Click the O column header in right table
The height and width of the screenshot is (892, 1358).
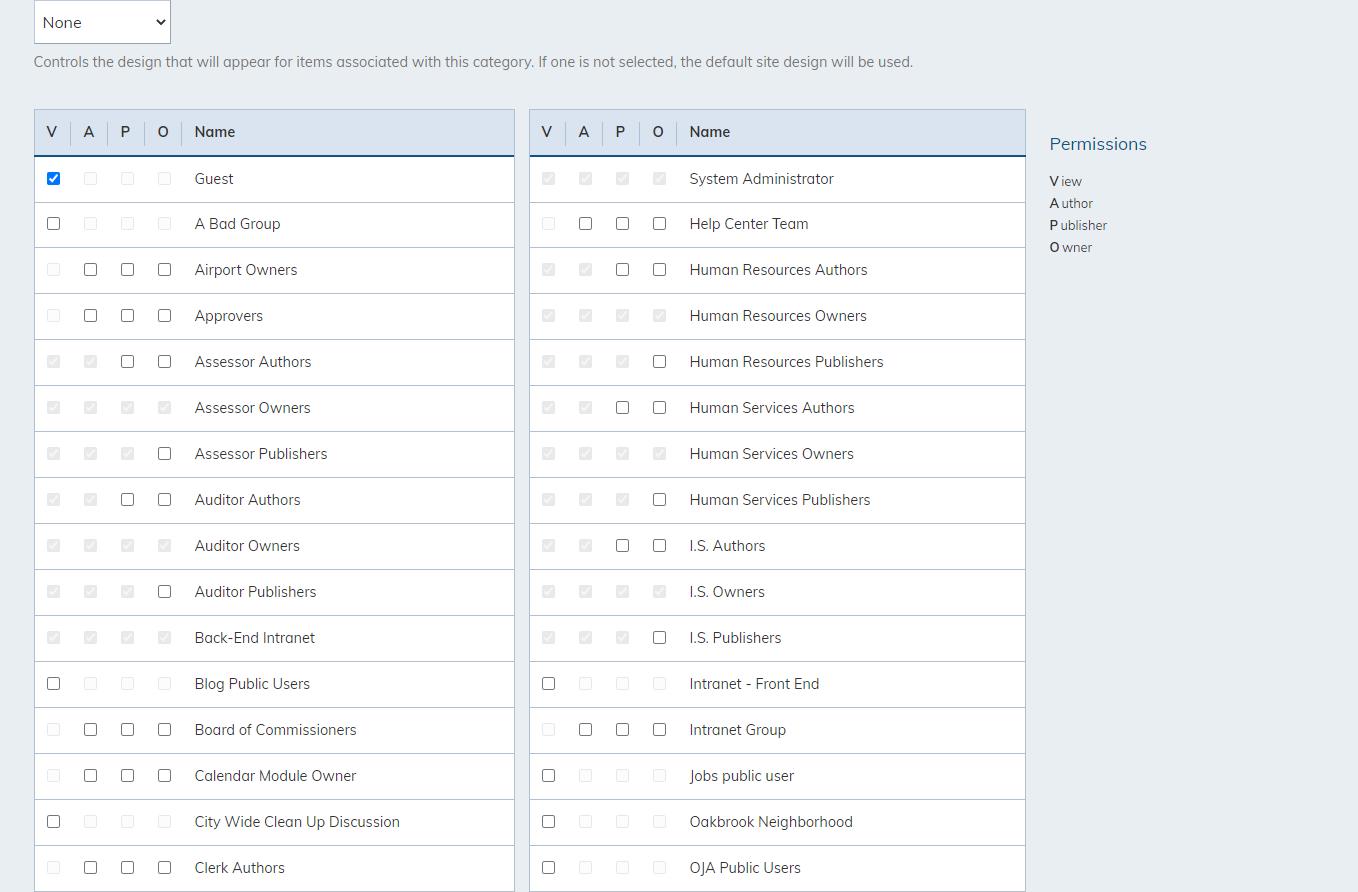pyautogui.click(x=658, y=132)
